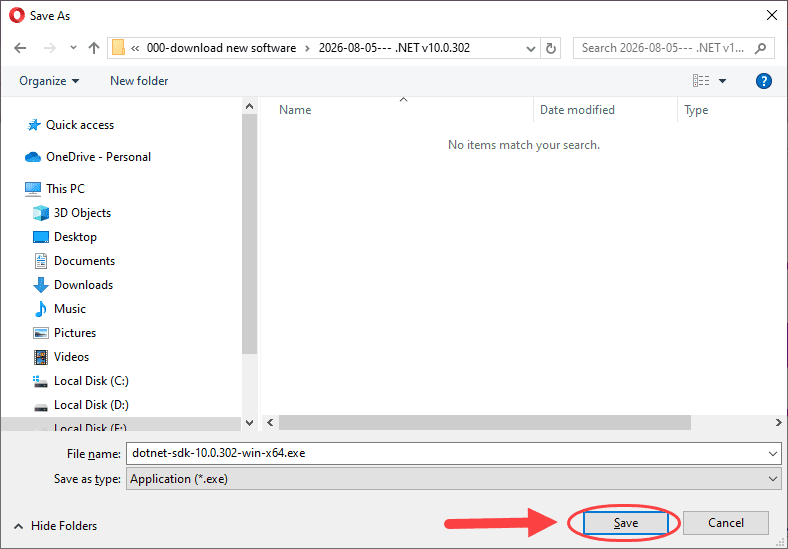This screenshot has width=788, height=549.
Task: Open Documents folder in sidebar
Action: click(84, 261)
